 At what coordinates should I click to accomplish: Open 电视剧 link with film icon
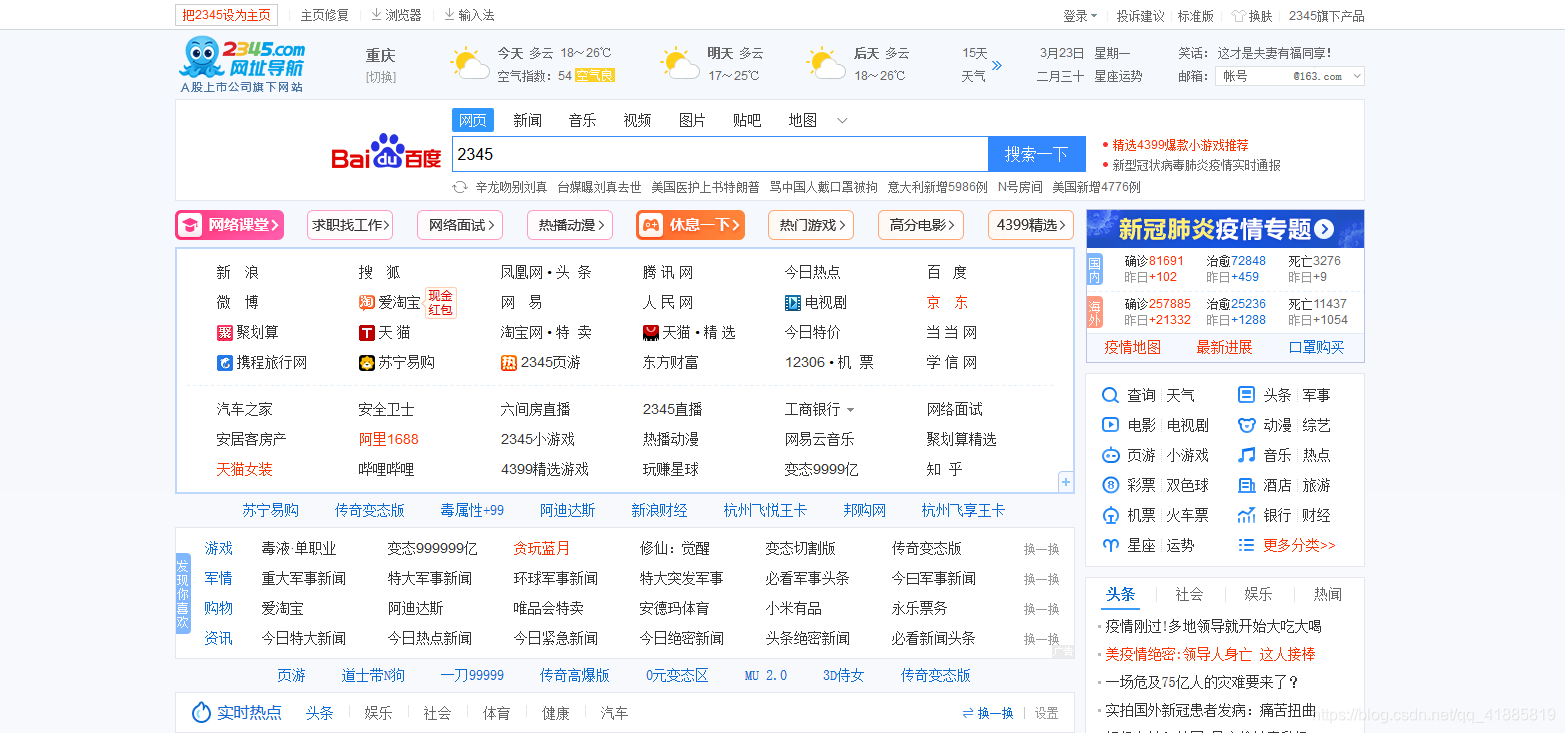(x=816, y=302)
